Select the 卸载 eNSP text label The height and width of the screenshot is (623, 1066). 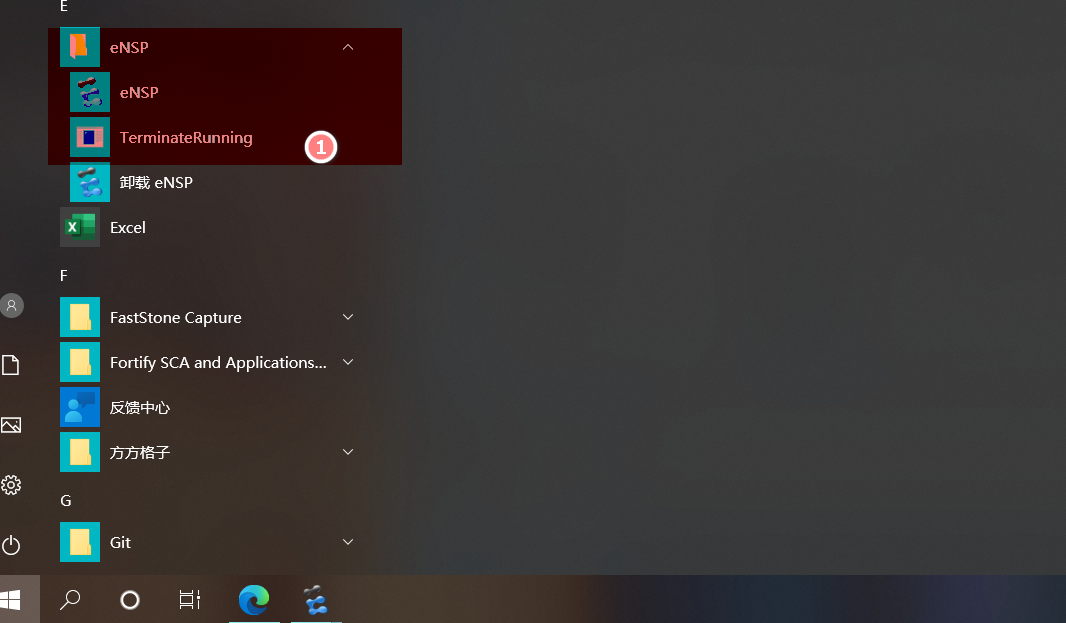(156, 182)
